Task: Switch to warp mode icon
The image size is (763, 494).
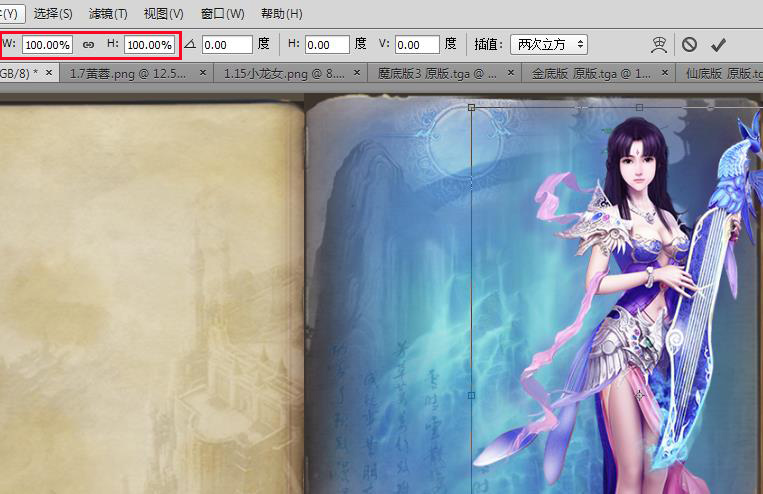Action: (x=659, y=45)
